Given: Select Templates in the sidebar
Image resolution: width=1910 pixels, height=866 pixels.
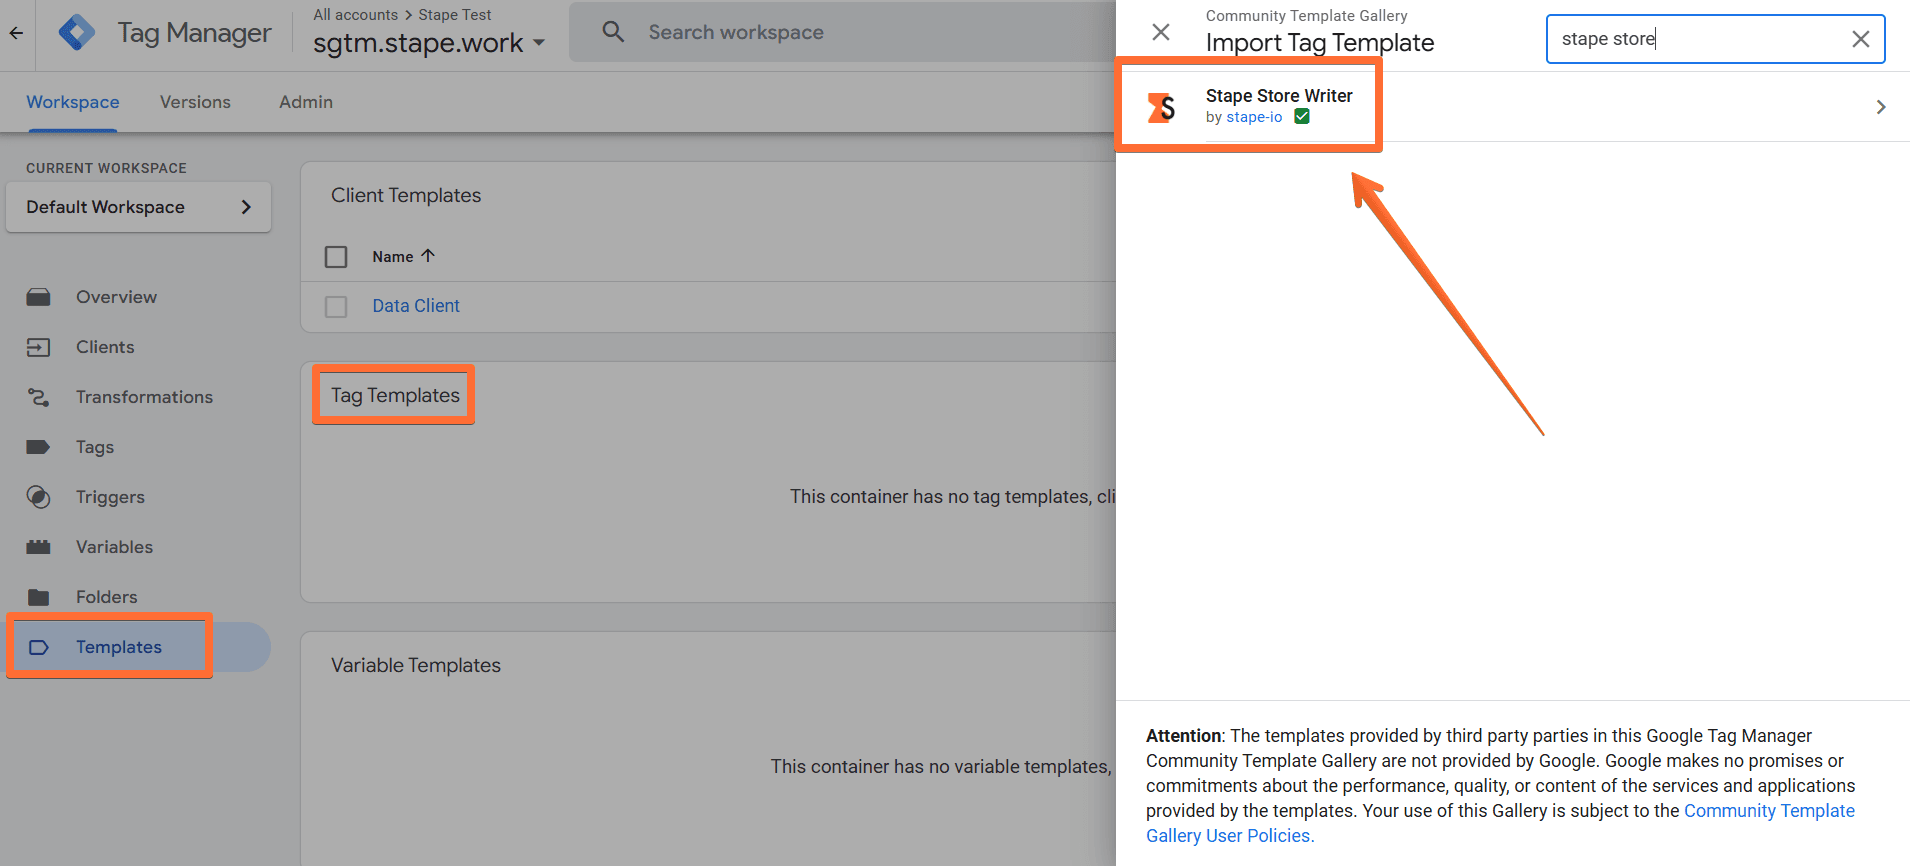Looking at the screenshot, I should tap(118, 647).
